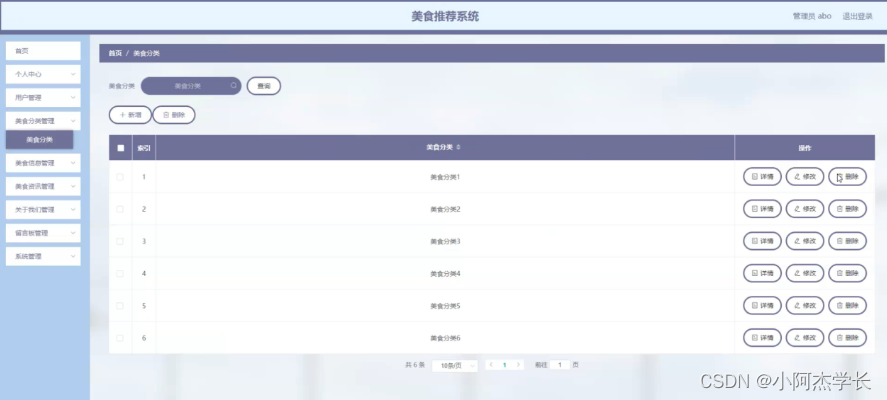The height and width of the screenshot is (400, 887).
Task: View 详情 of 美食分类5
Action: (x=762, y=306)
